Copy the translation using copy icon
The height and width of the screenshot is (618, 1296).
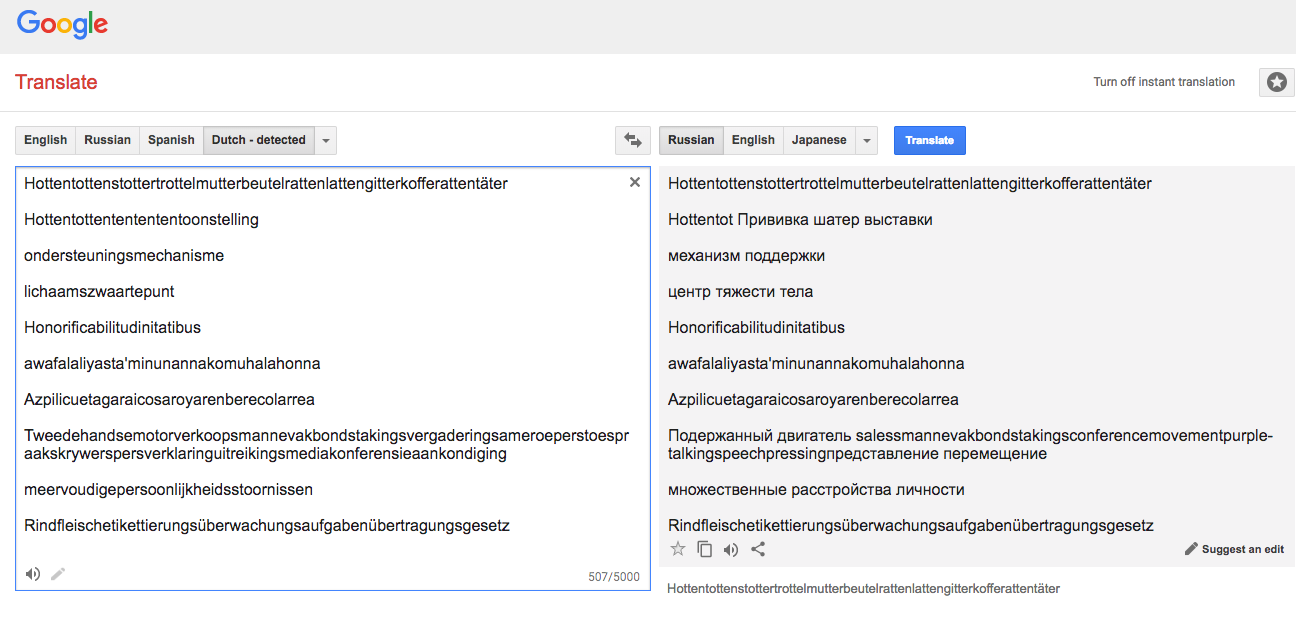(x=705, y=549)
